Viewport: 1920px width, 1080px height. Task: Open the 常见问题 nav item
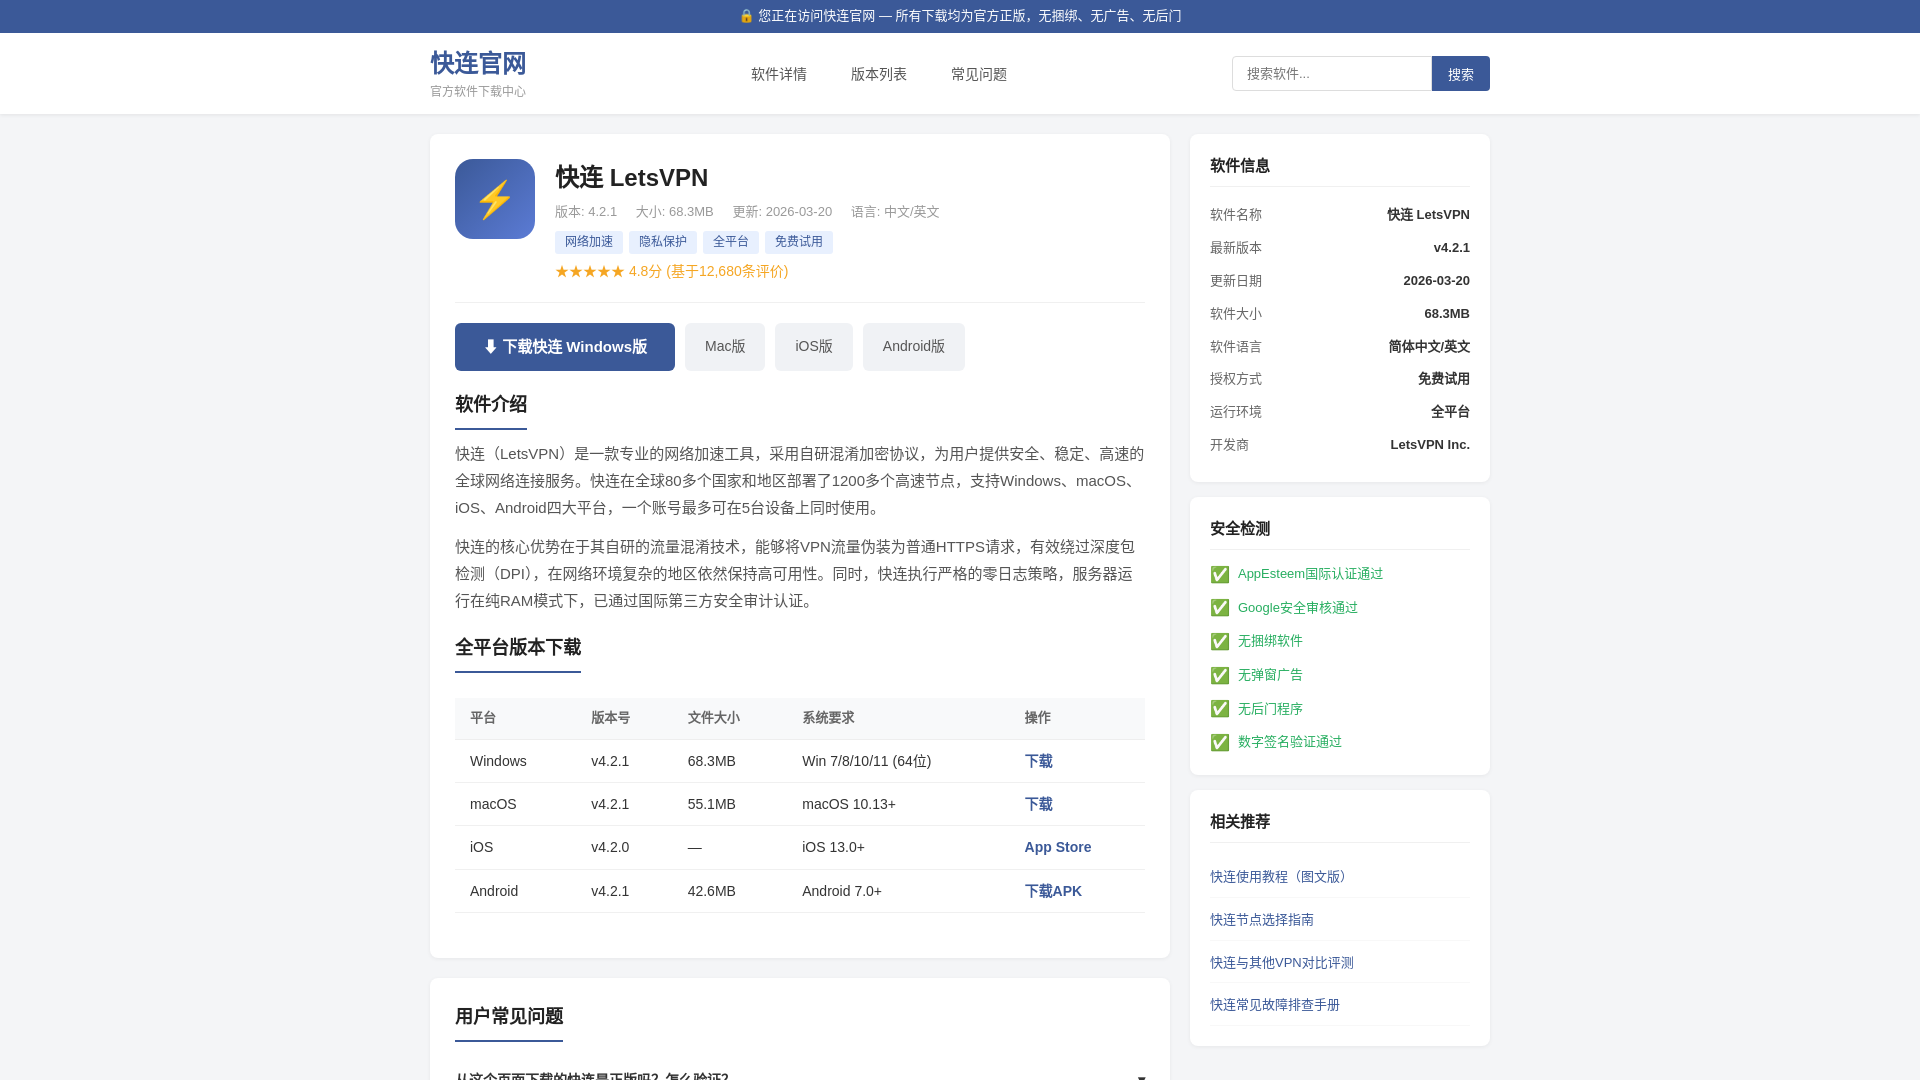click(979, 74)
